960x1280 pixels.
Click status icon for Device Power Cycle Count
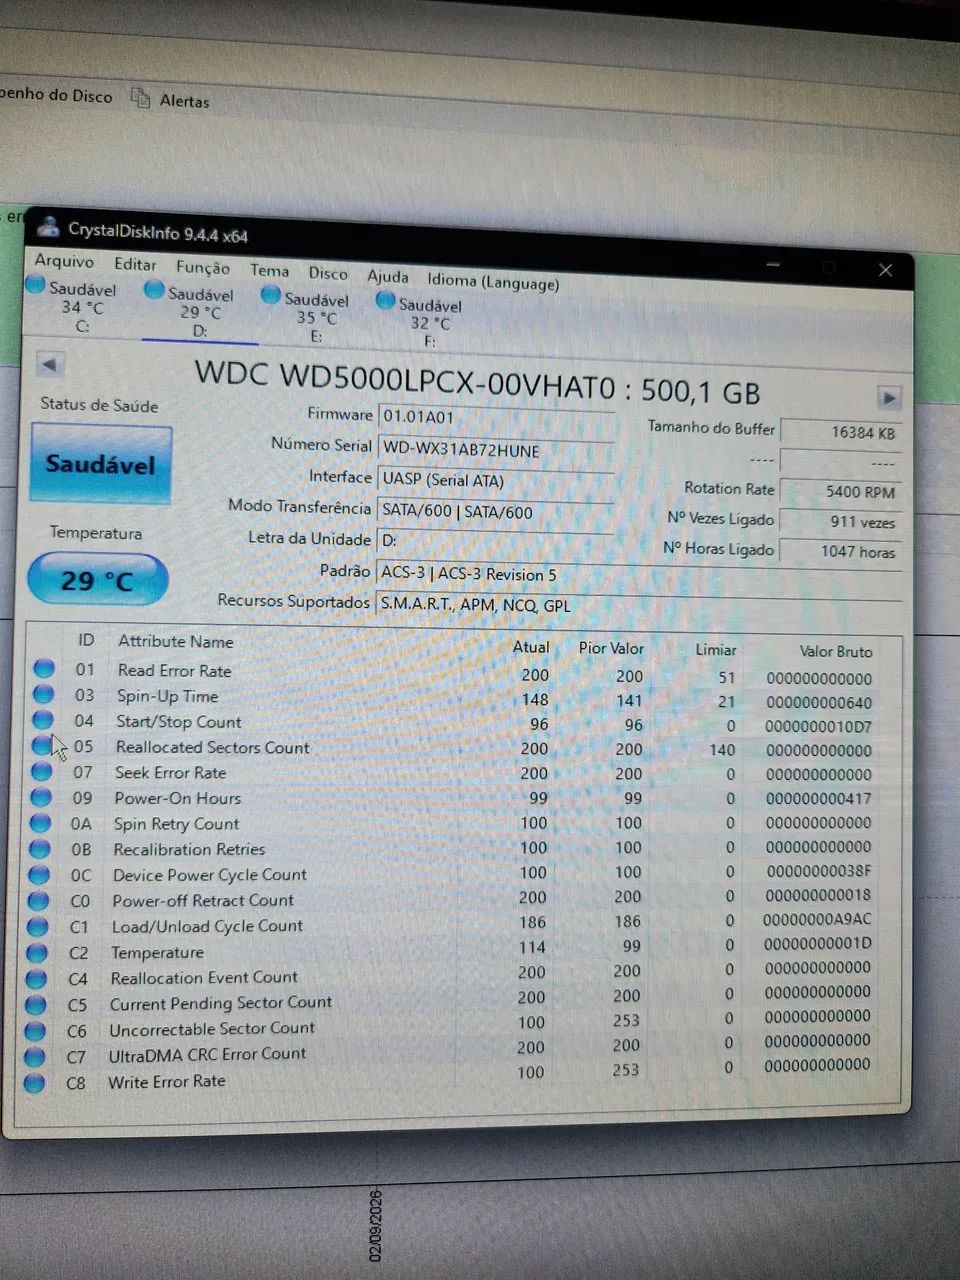[39, 874]
